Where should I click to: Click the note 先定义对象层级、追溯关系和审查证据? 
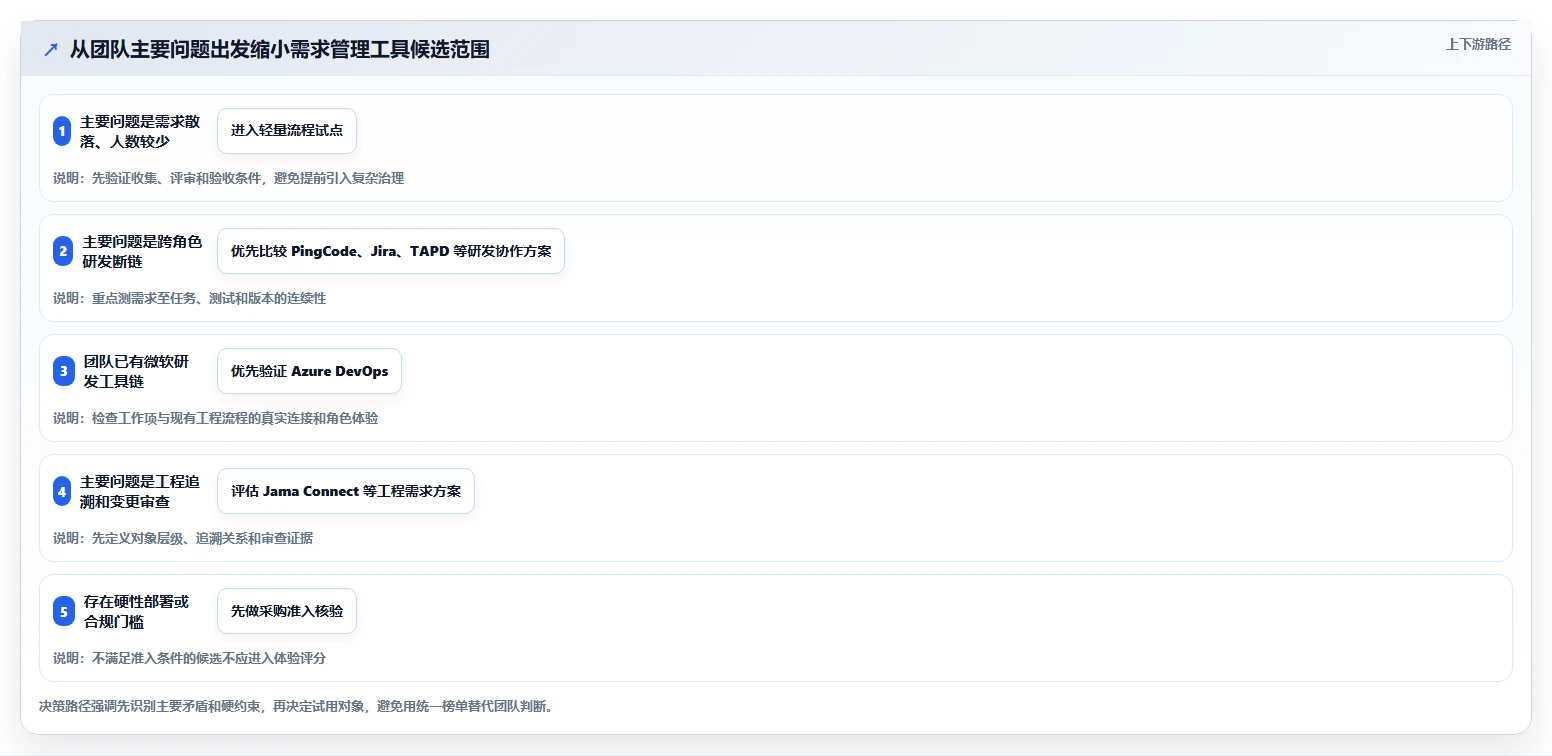[x=183, y=538]
